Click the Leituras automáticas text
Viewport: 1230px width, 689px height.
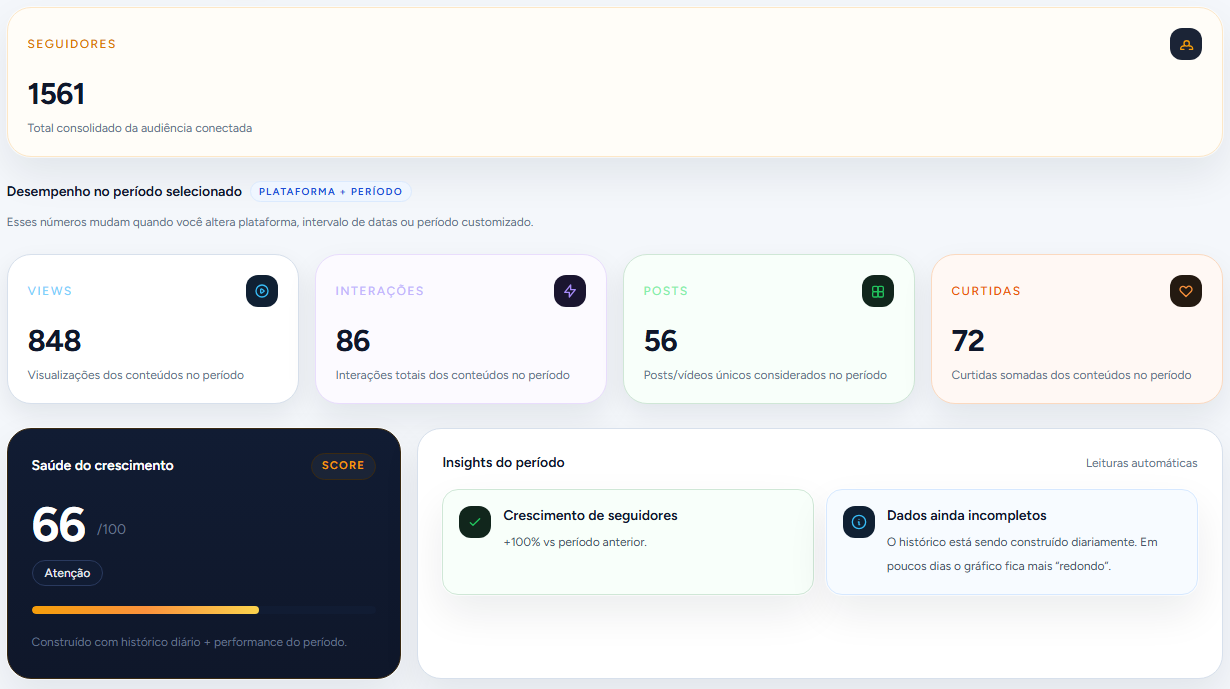pos(1142,463)
